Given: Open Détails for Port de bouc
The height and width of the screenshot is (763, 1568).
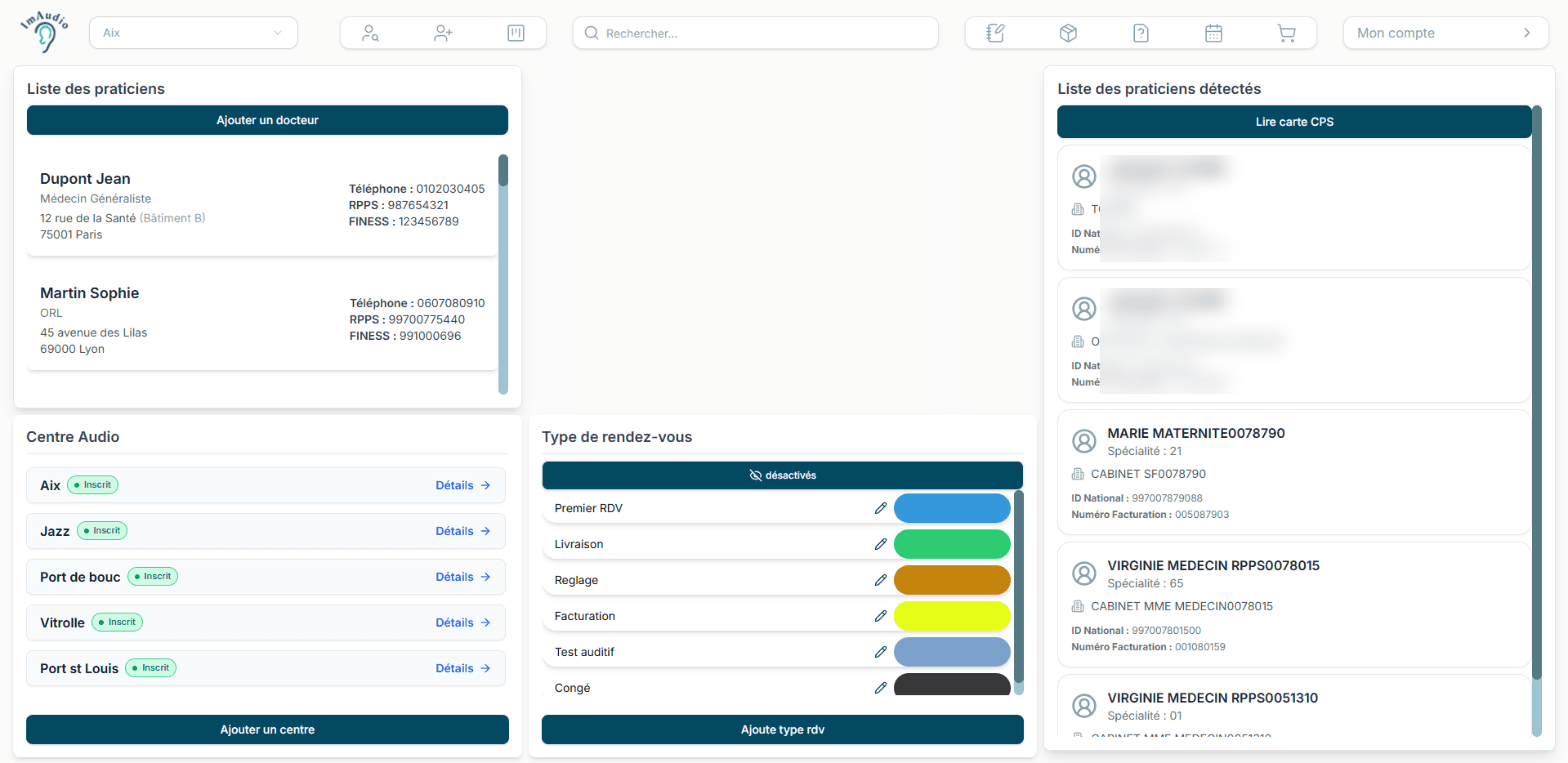Looking at the screenshot, I should coord(463,577).
